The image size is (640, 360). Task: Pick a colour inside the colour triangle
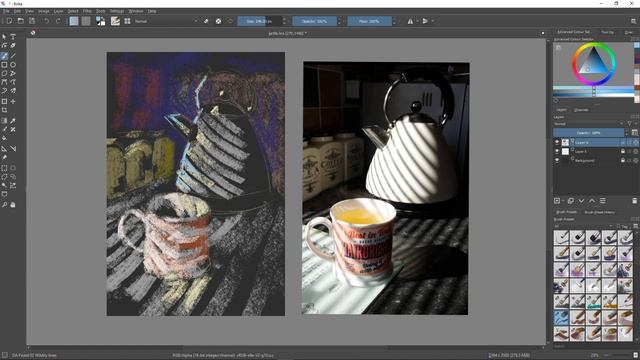(593, 62)
